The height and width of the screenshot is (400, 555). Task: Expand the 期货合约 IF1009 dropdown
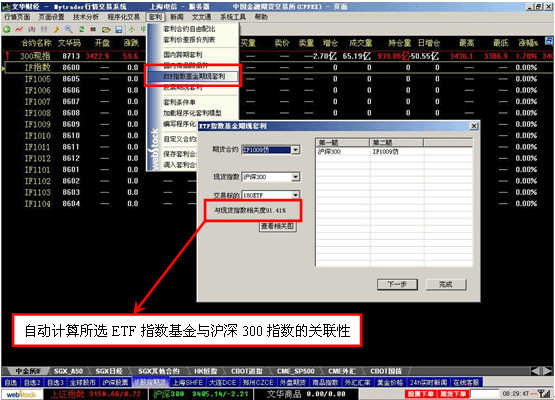(x=296, y=150)
